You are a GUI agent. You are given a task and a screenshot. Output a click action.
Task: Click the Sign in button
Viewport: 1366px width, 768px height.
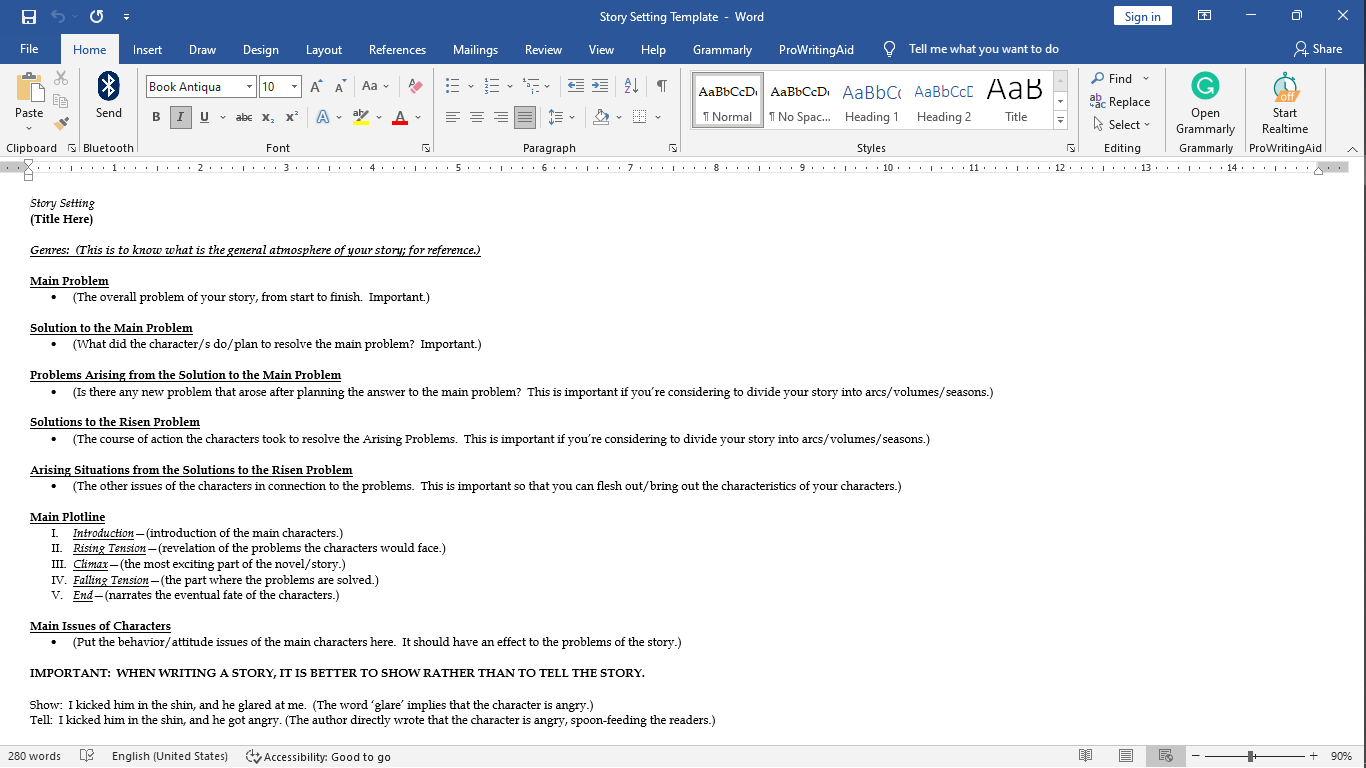click(1142, 16)
